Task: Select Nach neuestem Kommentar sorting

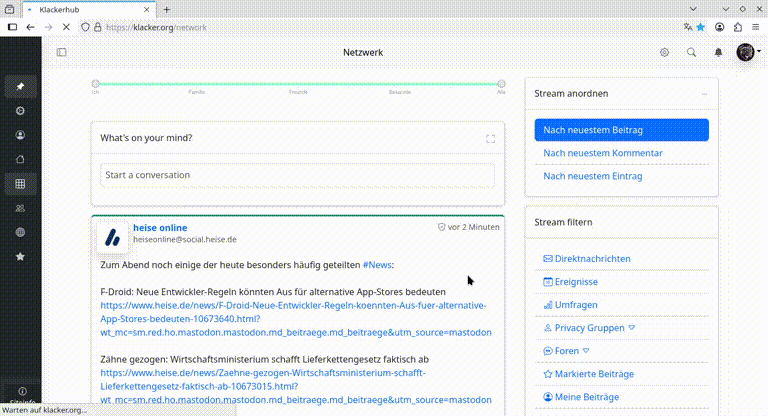Action: (x=602, y=153)
